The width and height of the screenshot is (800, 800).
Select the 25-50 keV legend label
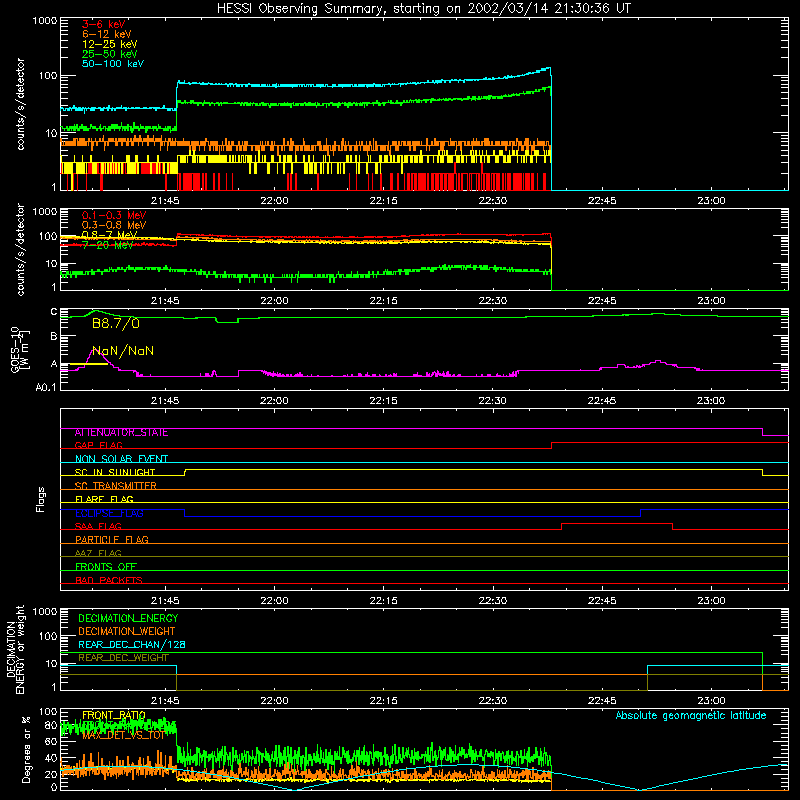(x=110, y=54)
